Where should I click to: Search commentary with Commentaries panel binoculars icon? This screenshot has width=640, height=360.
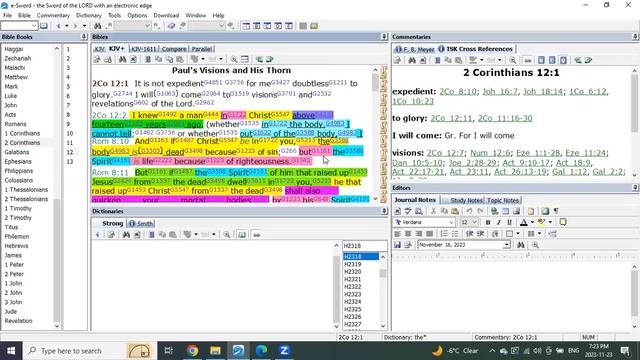tap(412, 60)
